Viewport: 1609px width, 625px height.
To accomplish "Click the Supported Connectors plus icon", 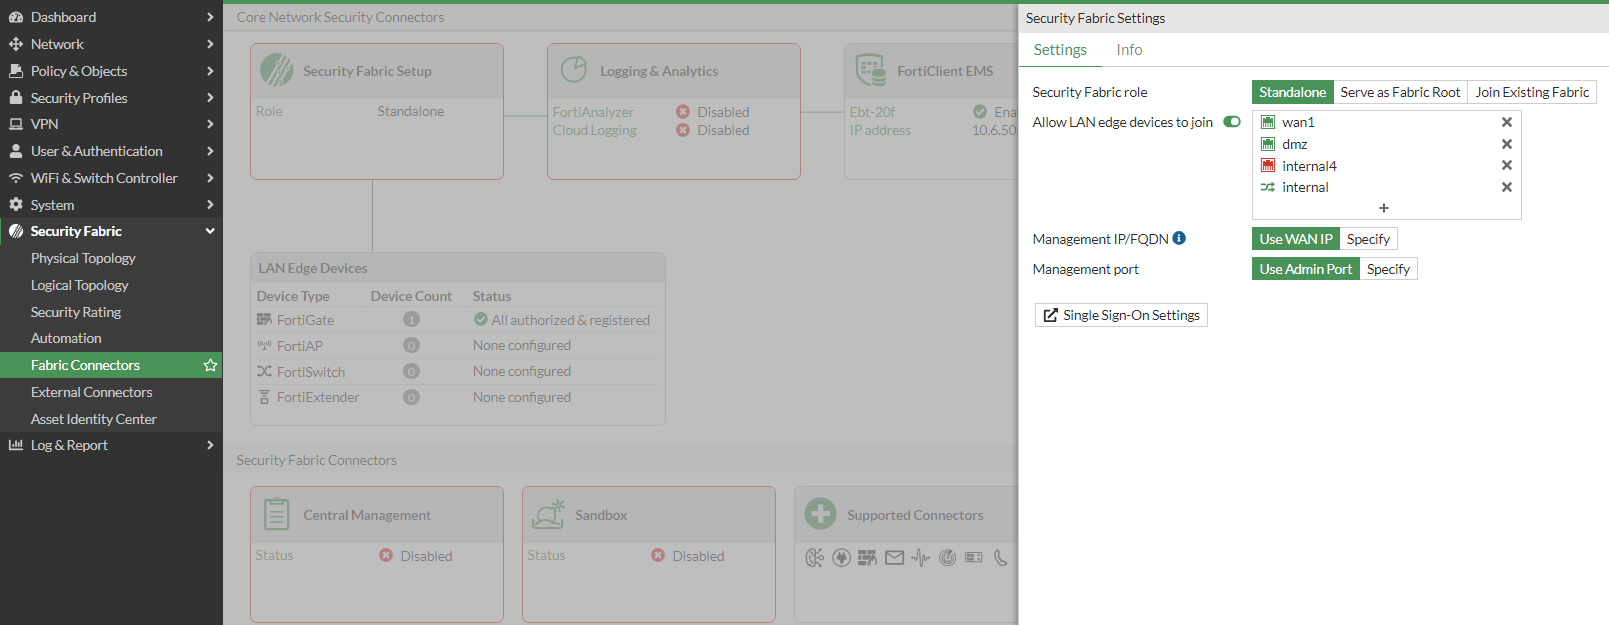I will click(x=821, y=514).
